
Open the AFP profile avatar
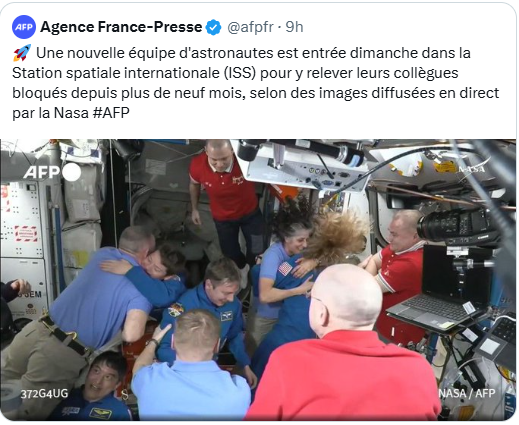[24, 27]
